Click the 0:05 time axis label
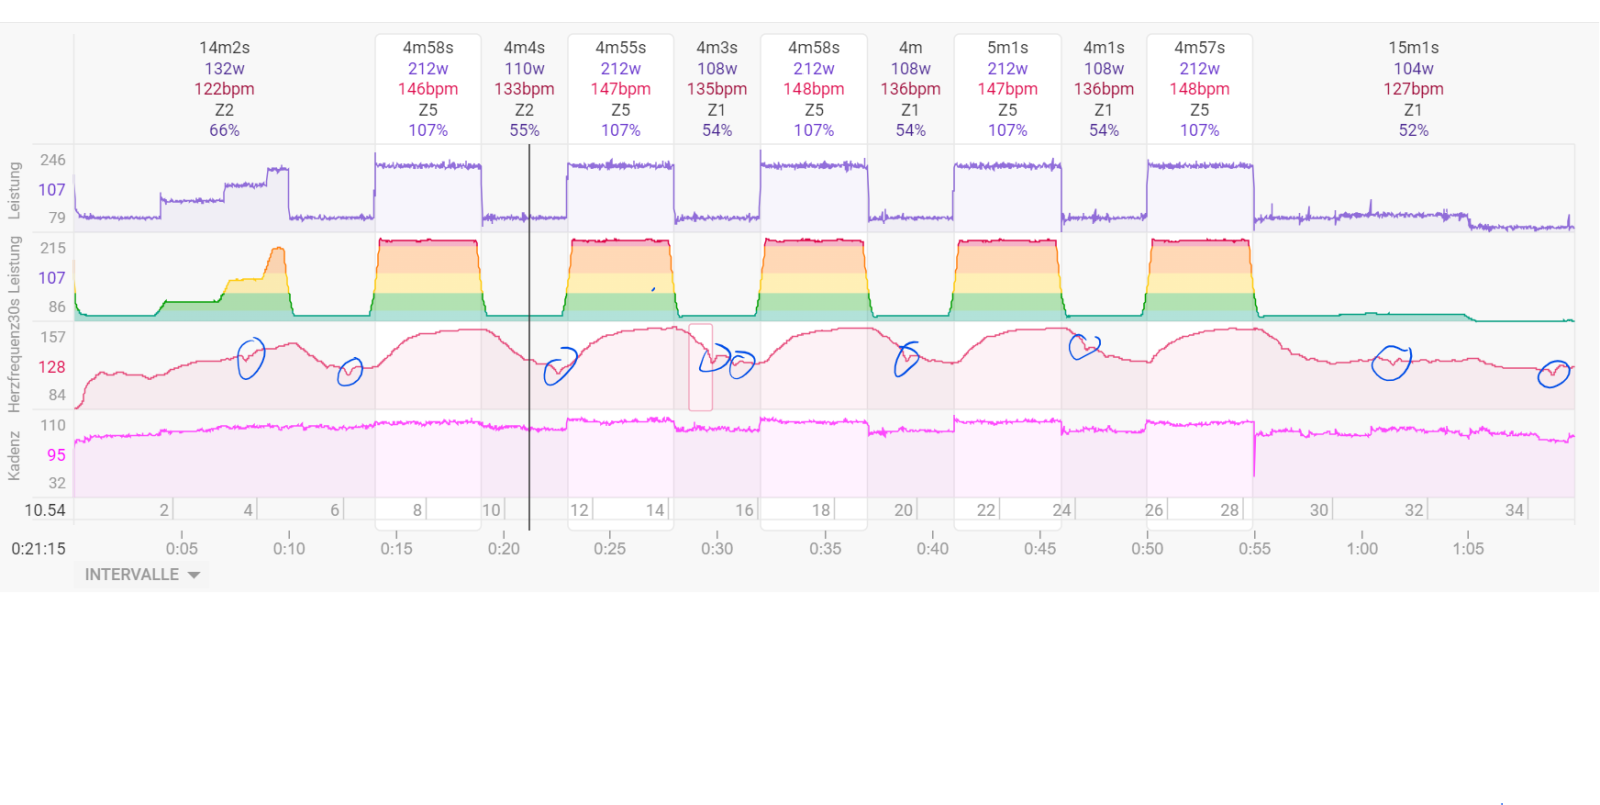 [182, 549]
